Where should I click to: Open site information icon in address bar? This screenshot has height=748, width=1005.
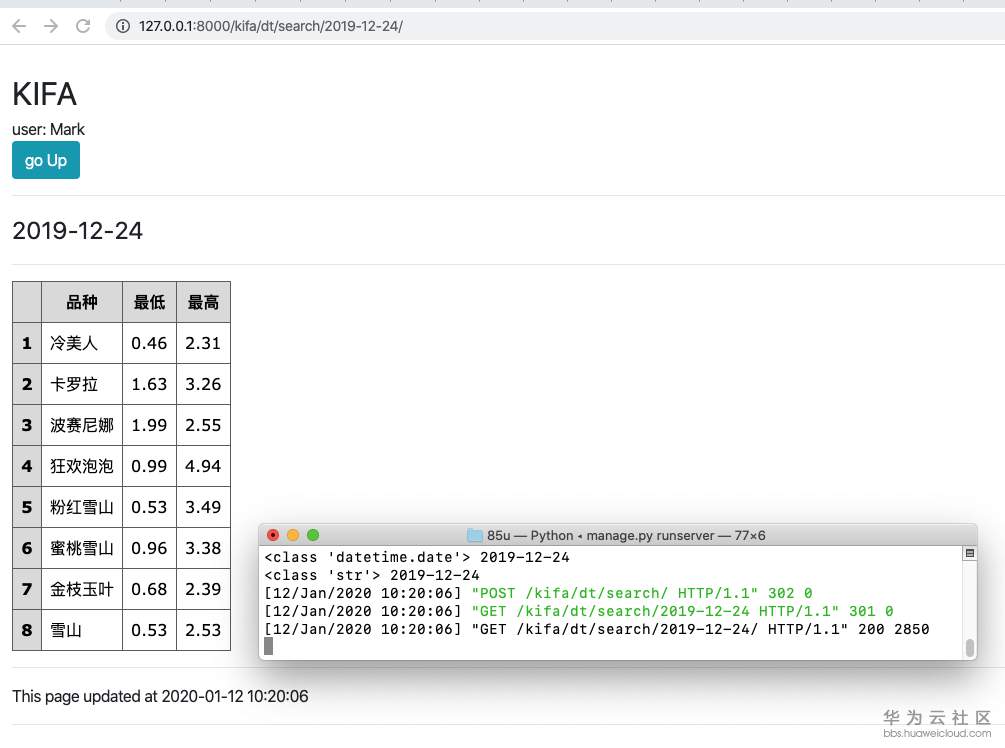click(122, 26)
